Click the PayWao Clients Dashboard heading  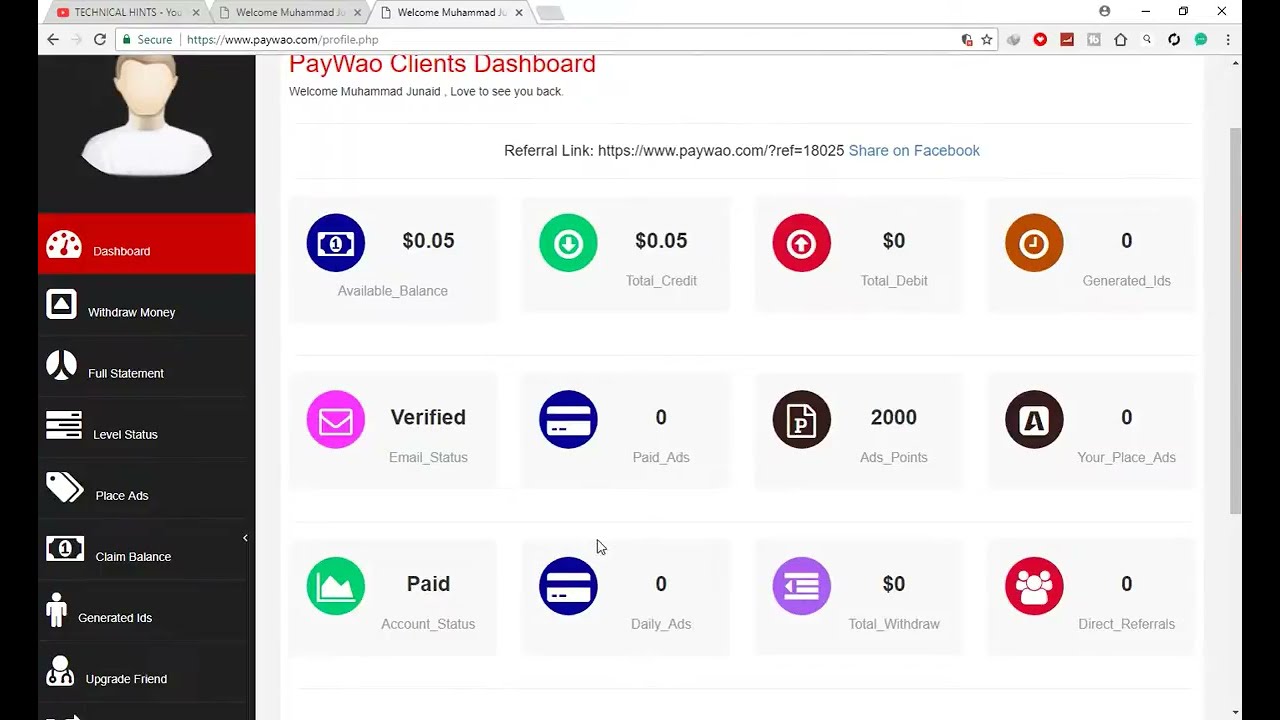click(x=442, y=63)
